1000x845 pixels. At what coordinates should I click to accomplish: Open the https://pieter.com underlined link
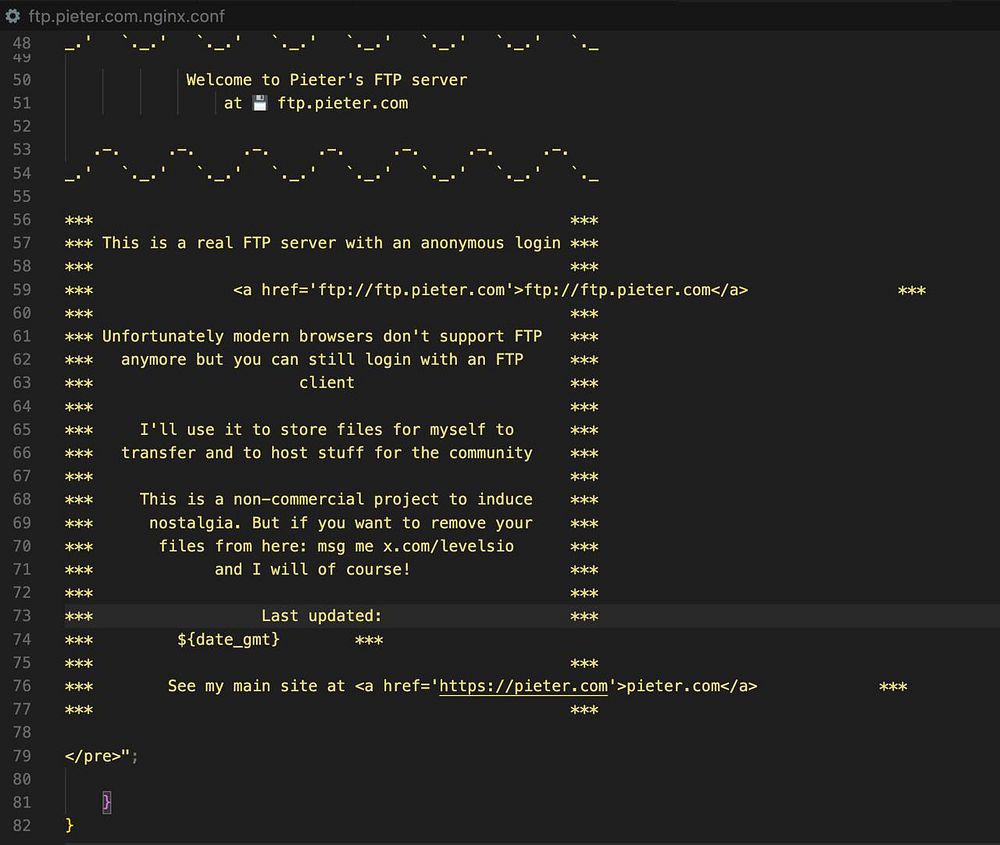[x=524, y=686]
